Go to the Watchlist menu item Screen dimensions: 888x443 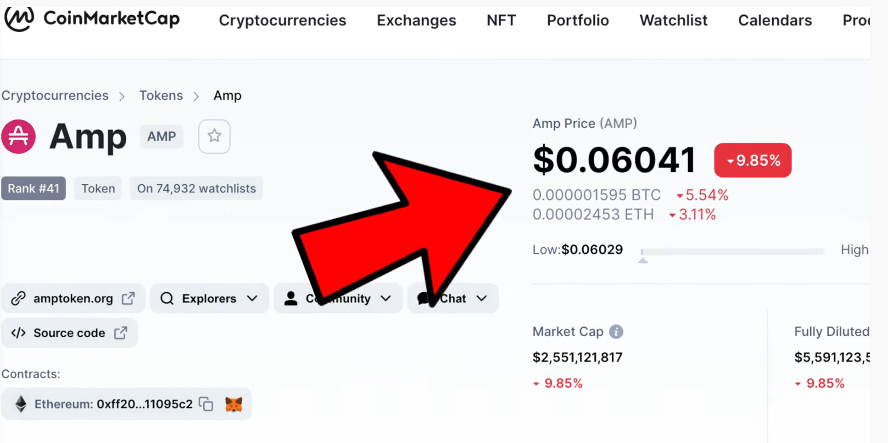click(673, 20)
